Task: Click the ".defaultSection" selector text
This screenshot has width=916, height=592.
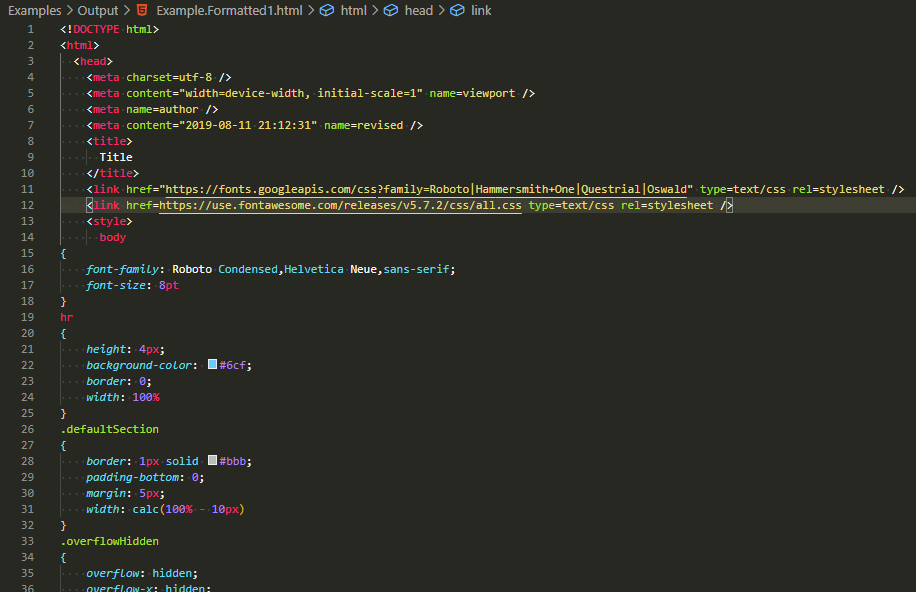Action: tap(108, 428)
